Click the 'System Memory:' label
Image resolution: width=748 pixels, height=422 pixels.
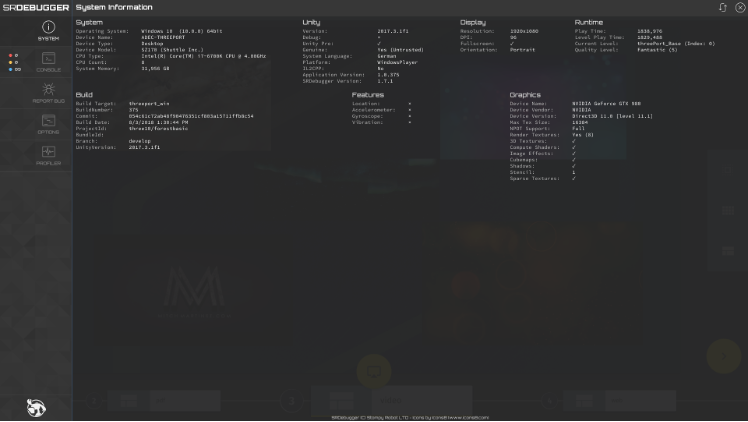click(97, 68)
